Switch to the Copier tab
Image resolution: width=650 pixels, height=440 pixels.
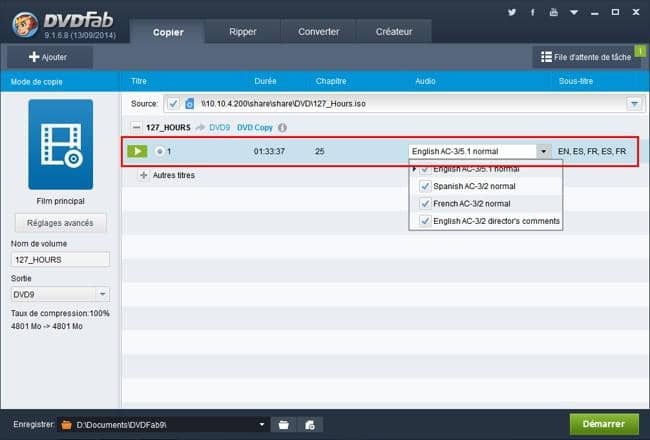pyautogui.click(x=168, y=32)
